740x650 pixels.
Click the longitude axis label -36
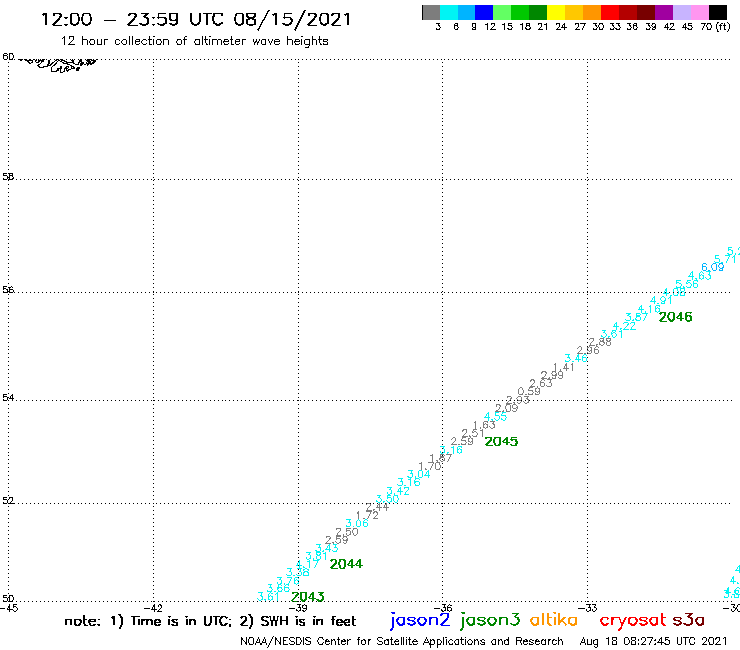click(x=443, y=608)
